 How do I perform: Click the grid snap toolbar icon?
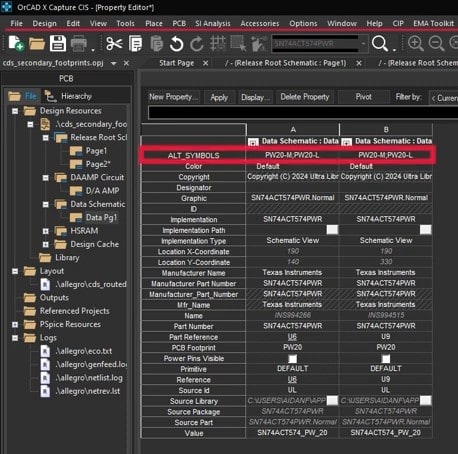click(218, 44)
